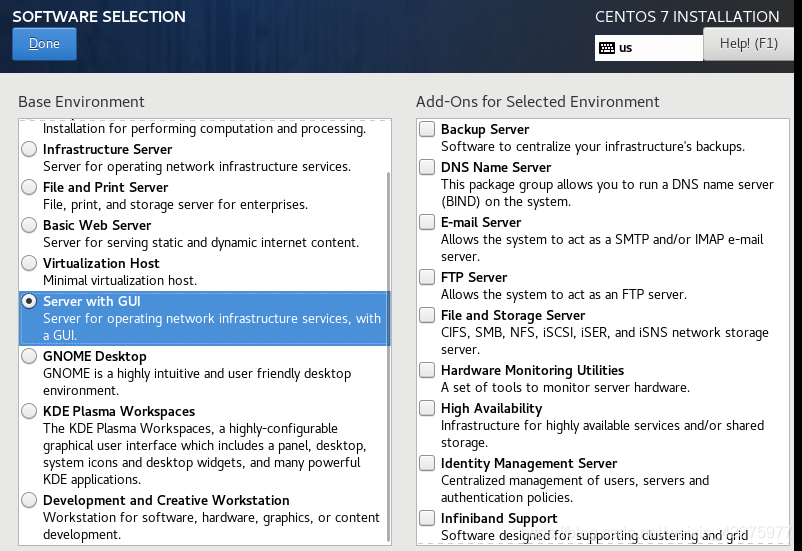This screenshot has height=551, width=802.
Task: Click 'FTP Server' label text
Action: pyautogui.click(x=474, y=277)
